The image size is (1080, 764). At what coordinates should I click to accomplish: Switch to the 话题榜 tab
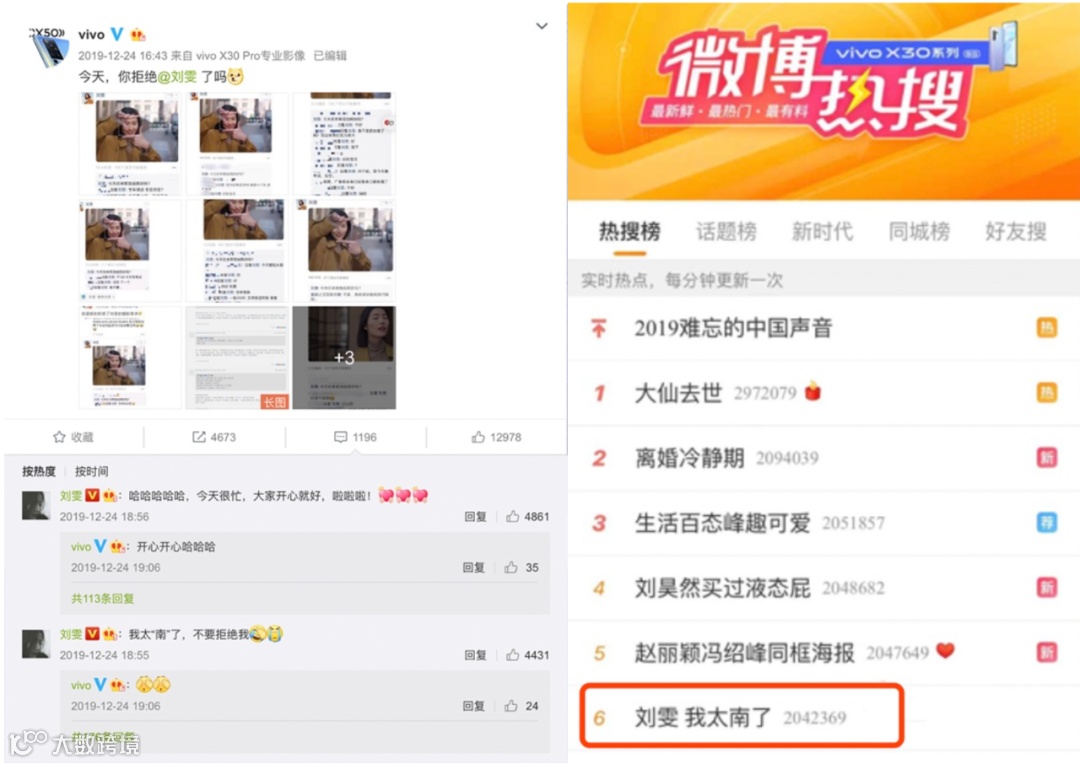[x=726, y=231]
